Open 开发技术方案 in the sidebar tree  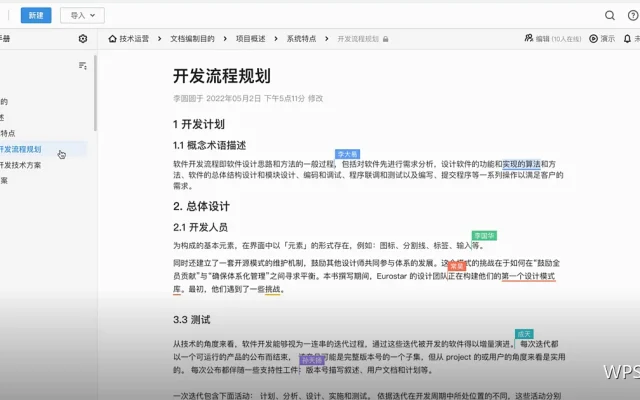coord(20,165)
